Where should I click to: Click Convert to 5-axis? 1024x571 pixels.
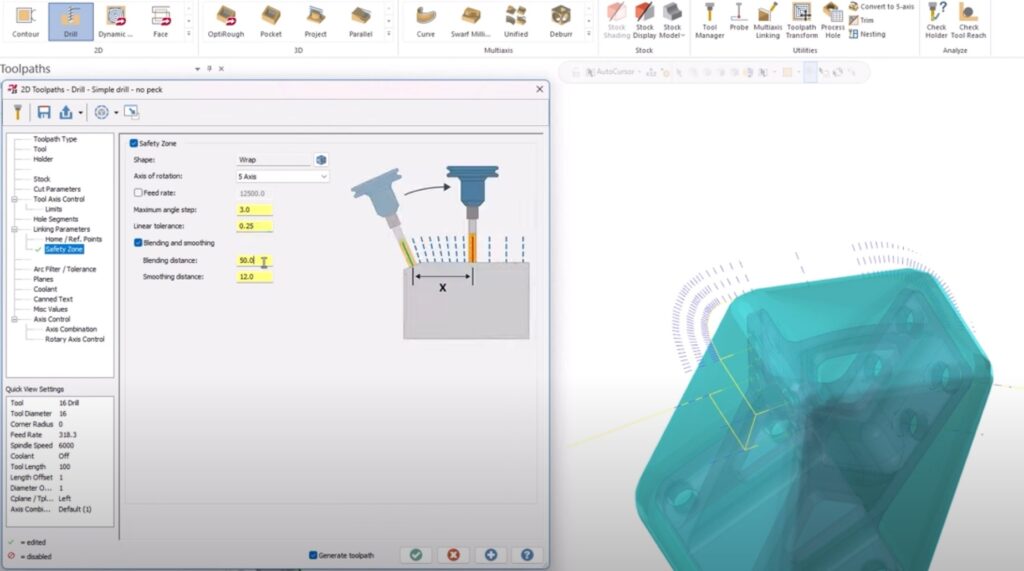[x=881, y=7]
